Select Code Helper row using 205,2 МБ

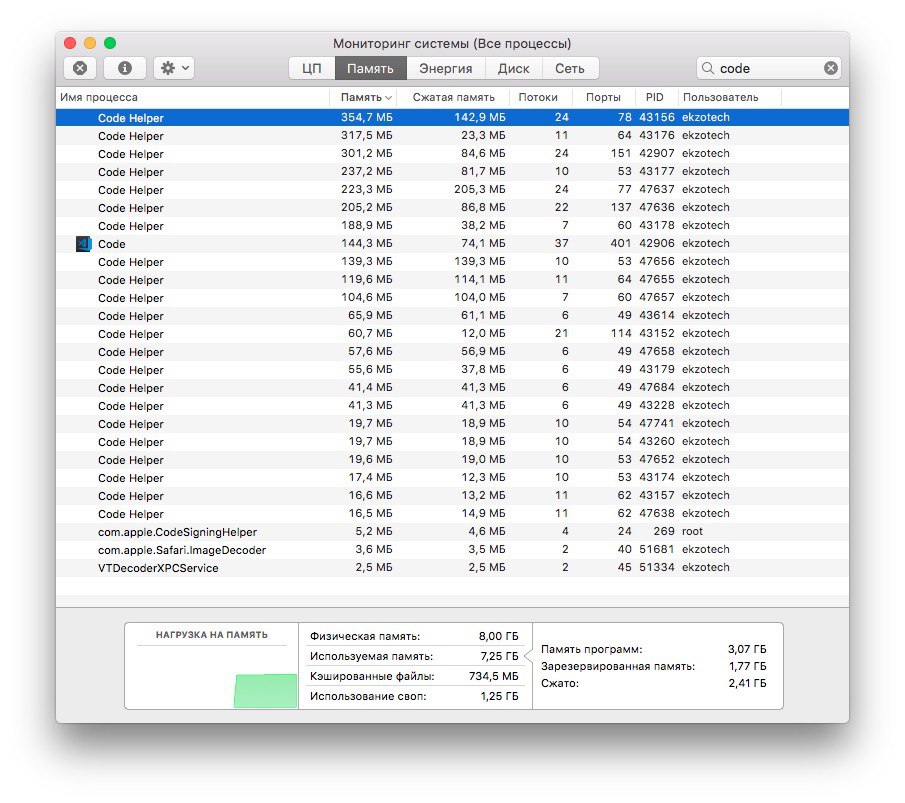click(452, 207)
